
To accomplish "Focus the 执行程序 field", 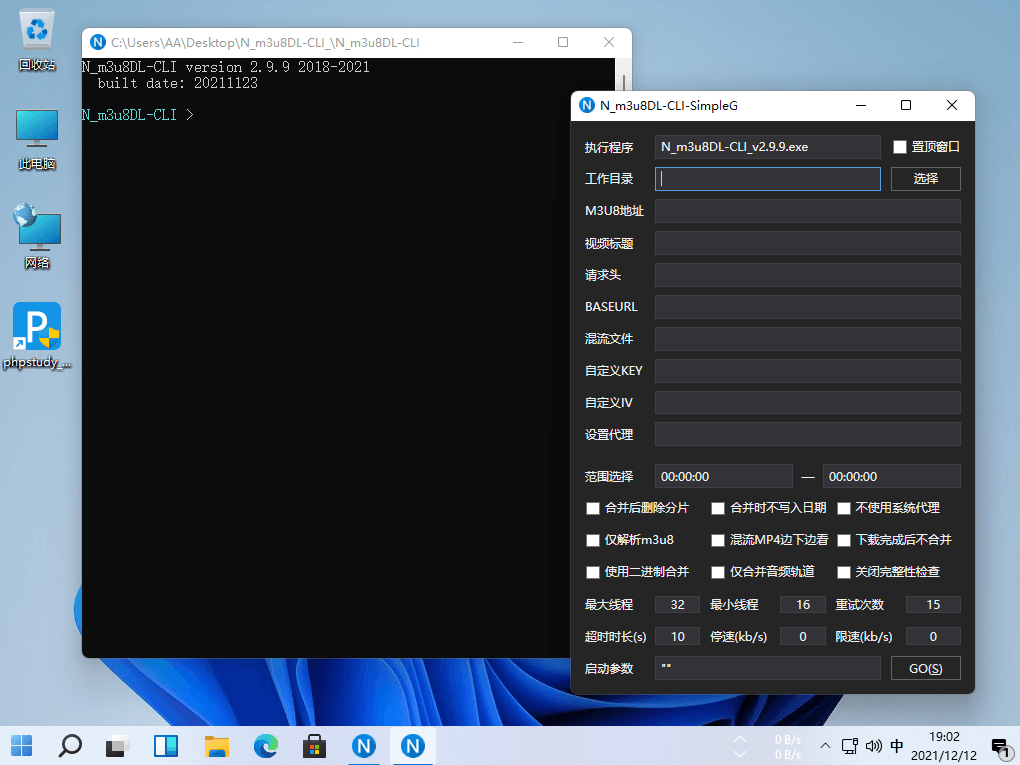I will [x=768, y=147].
